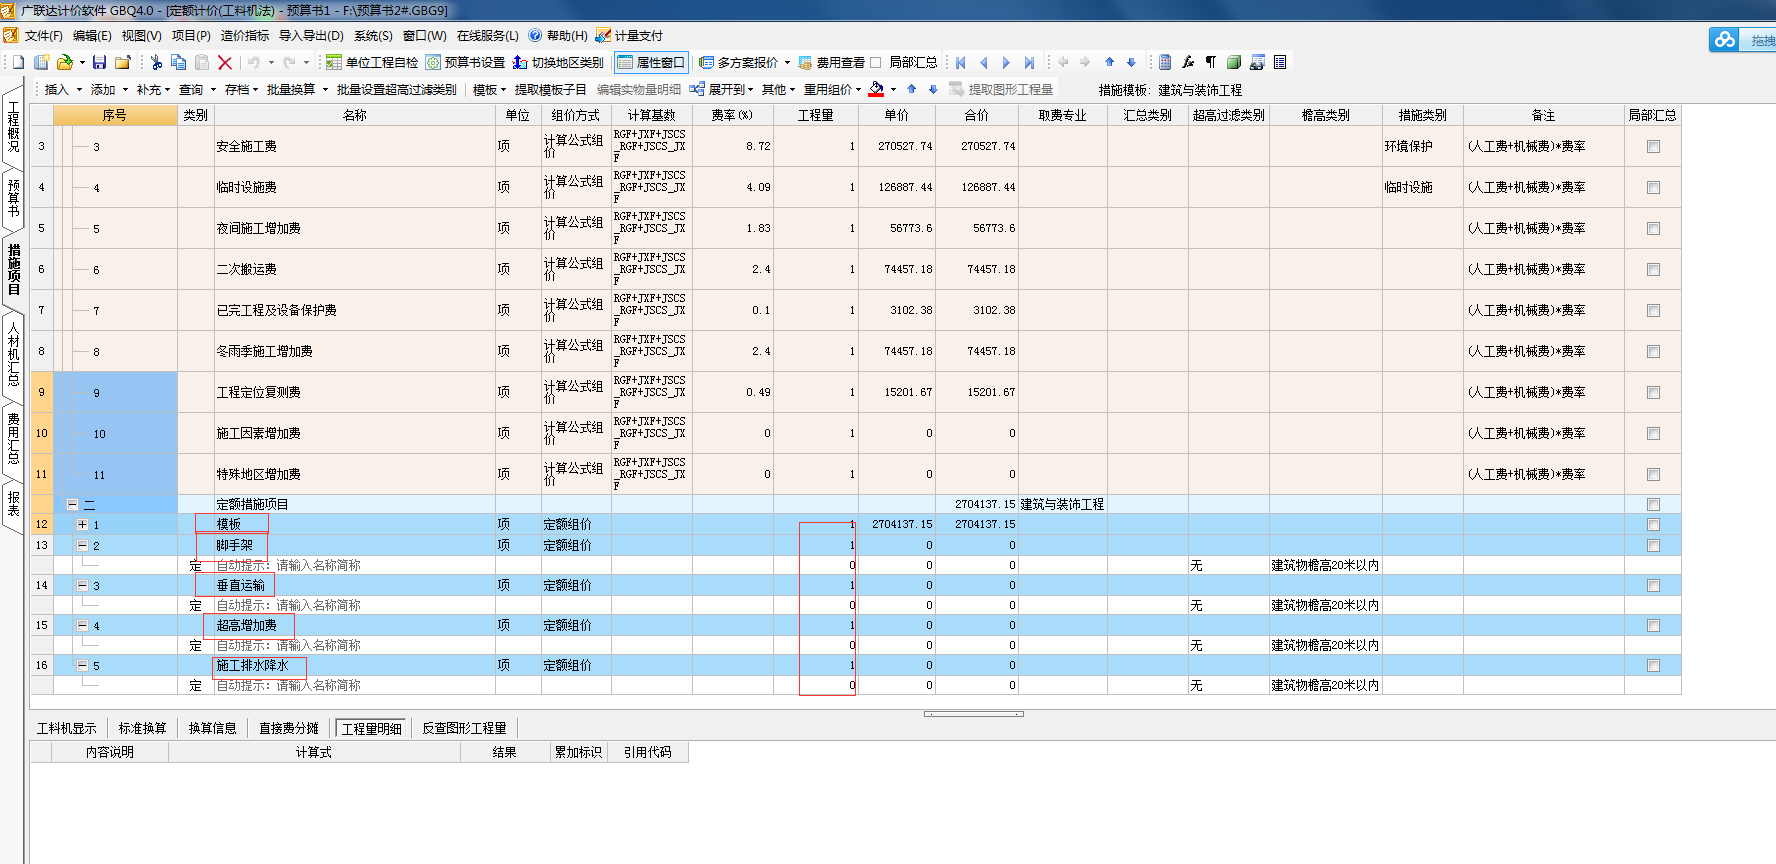Collapse the 超高增加费 tree row

point(83,626)
